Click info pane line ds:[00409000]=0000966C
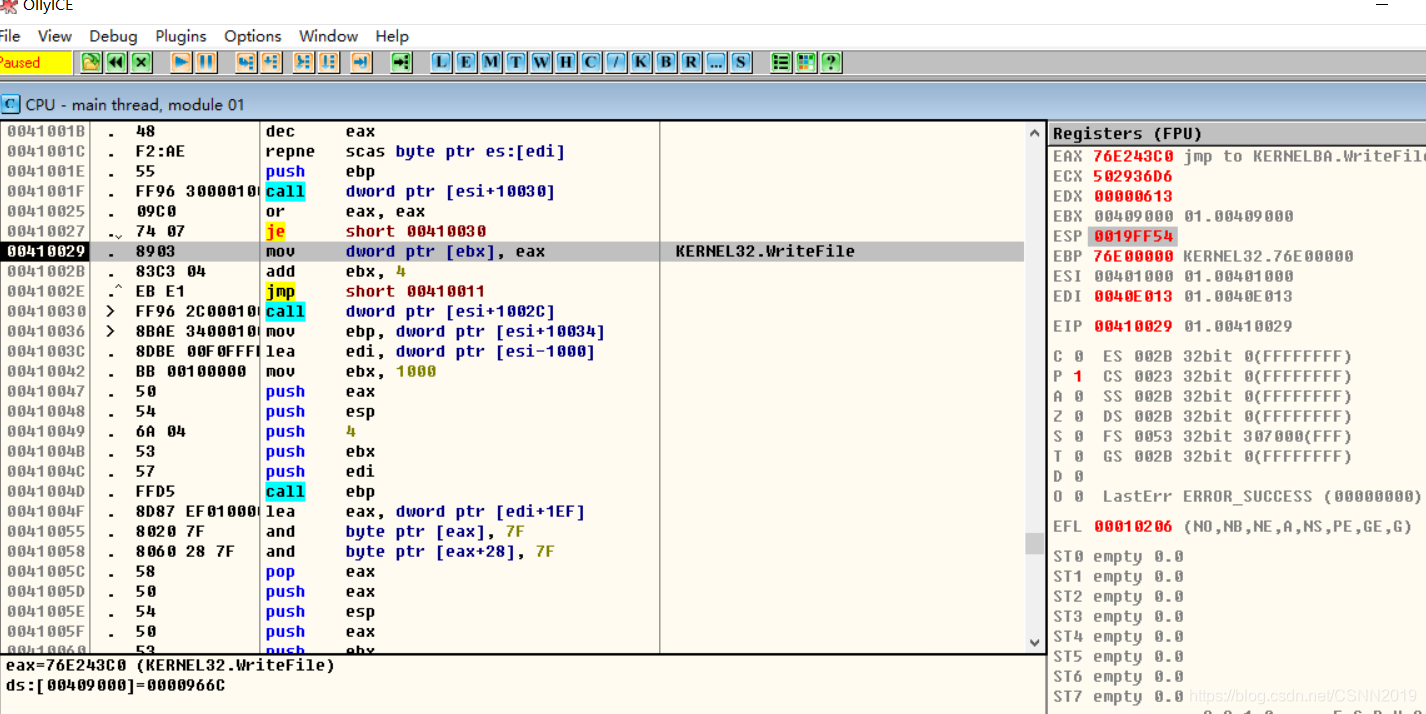This screenshot has width=1426, height=714. pyautogui.click(x=115, y=685)
